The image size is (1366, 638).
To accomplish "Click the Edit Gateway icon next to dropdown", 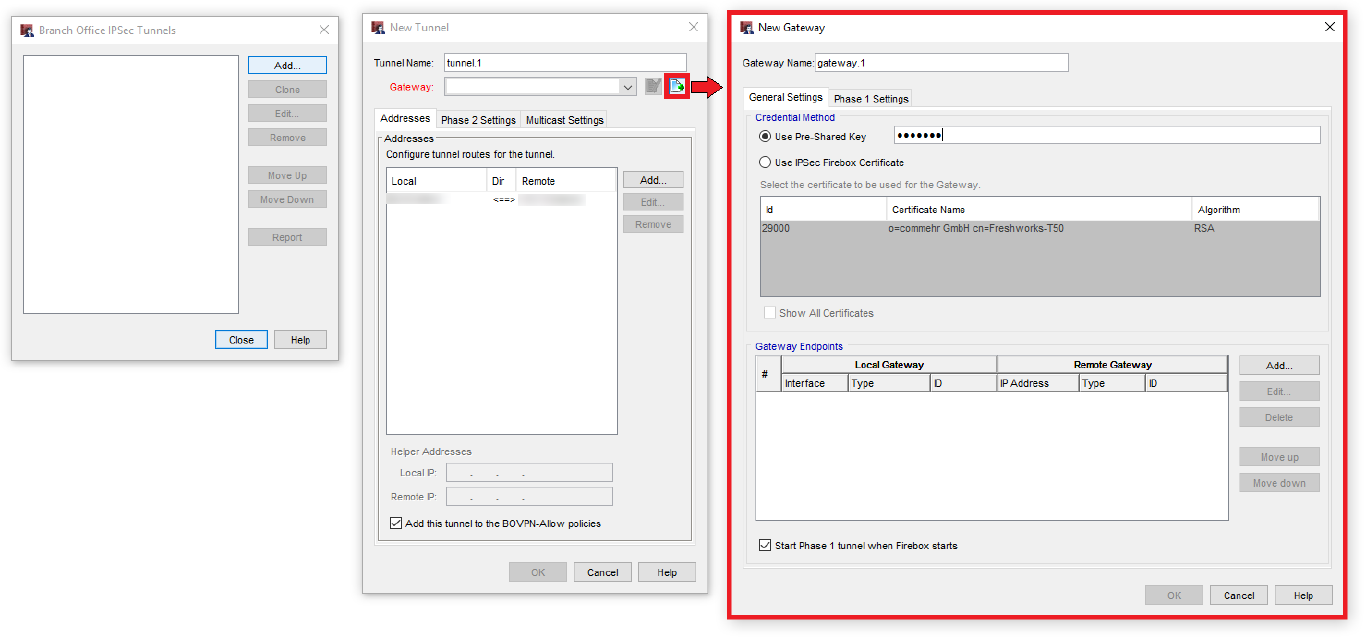I will coord(653,87).
